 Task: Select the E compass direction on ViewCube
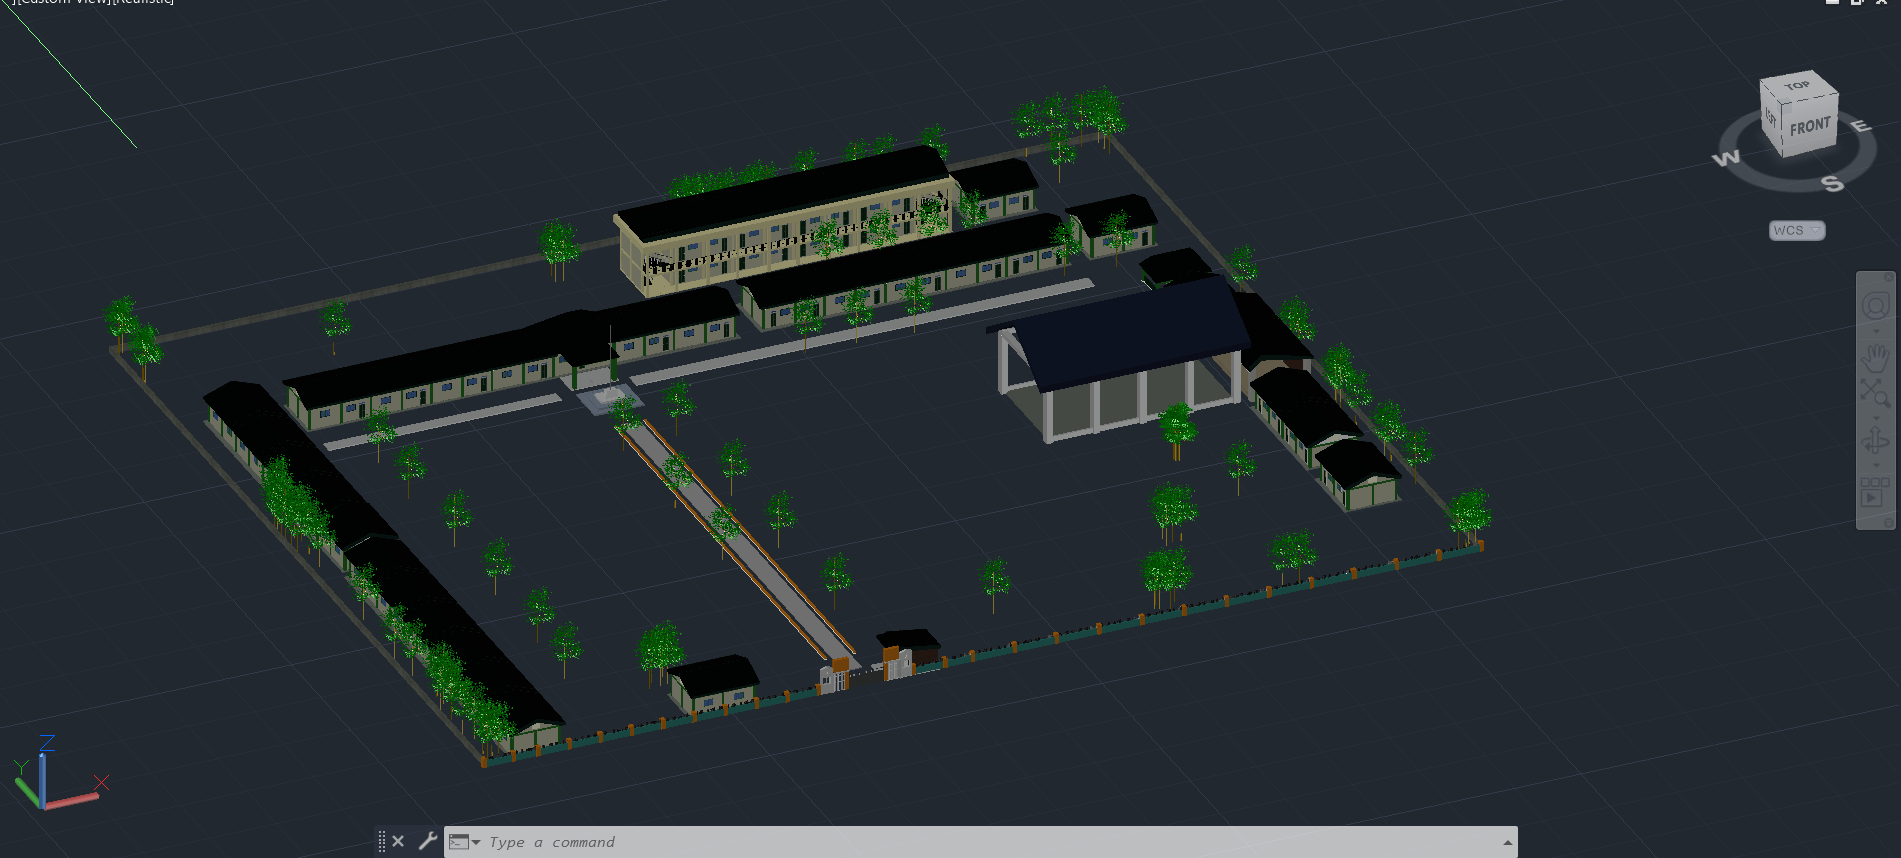tap(1860, 126)
